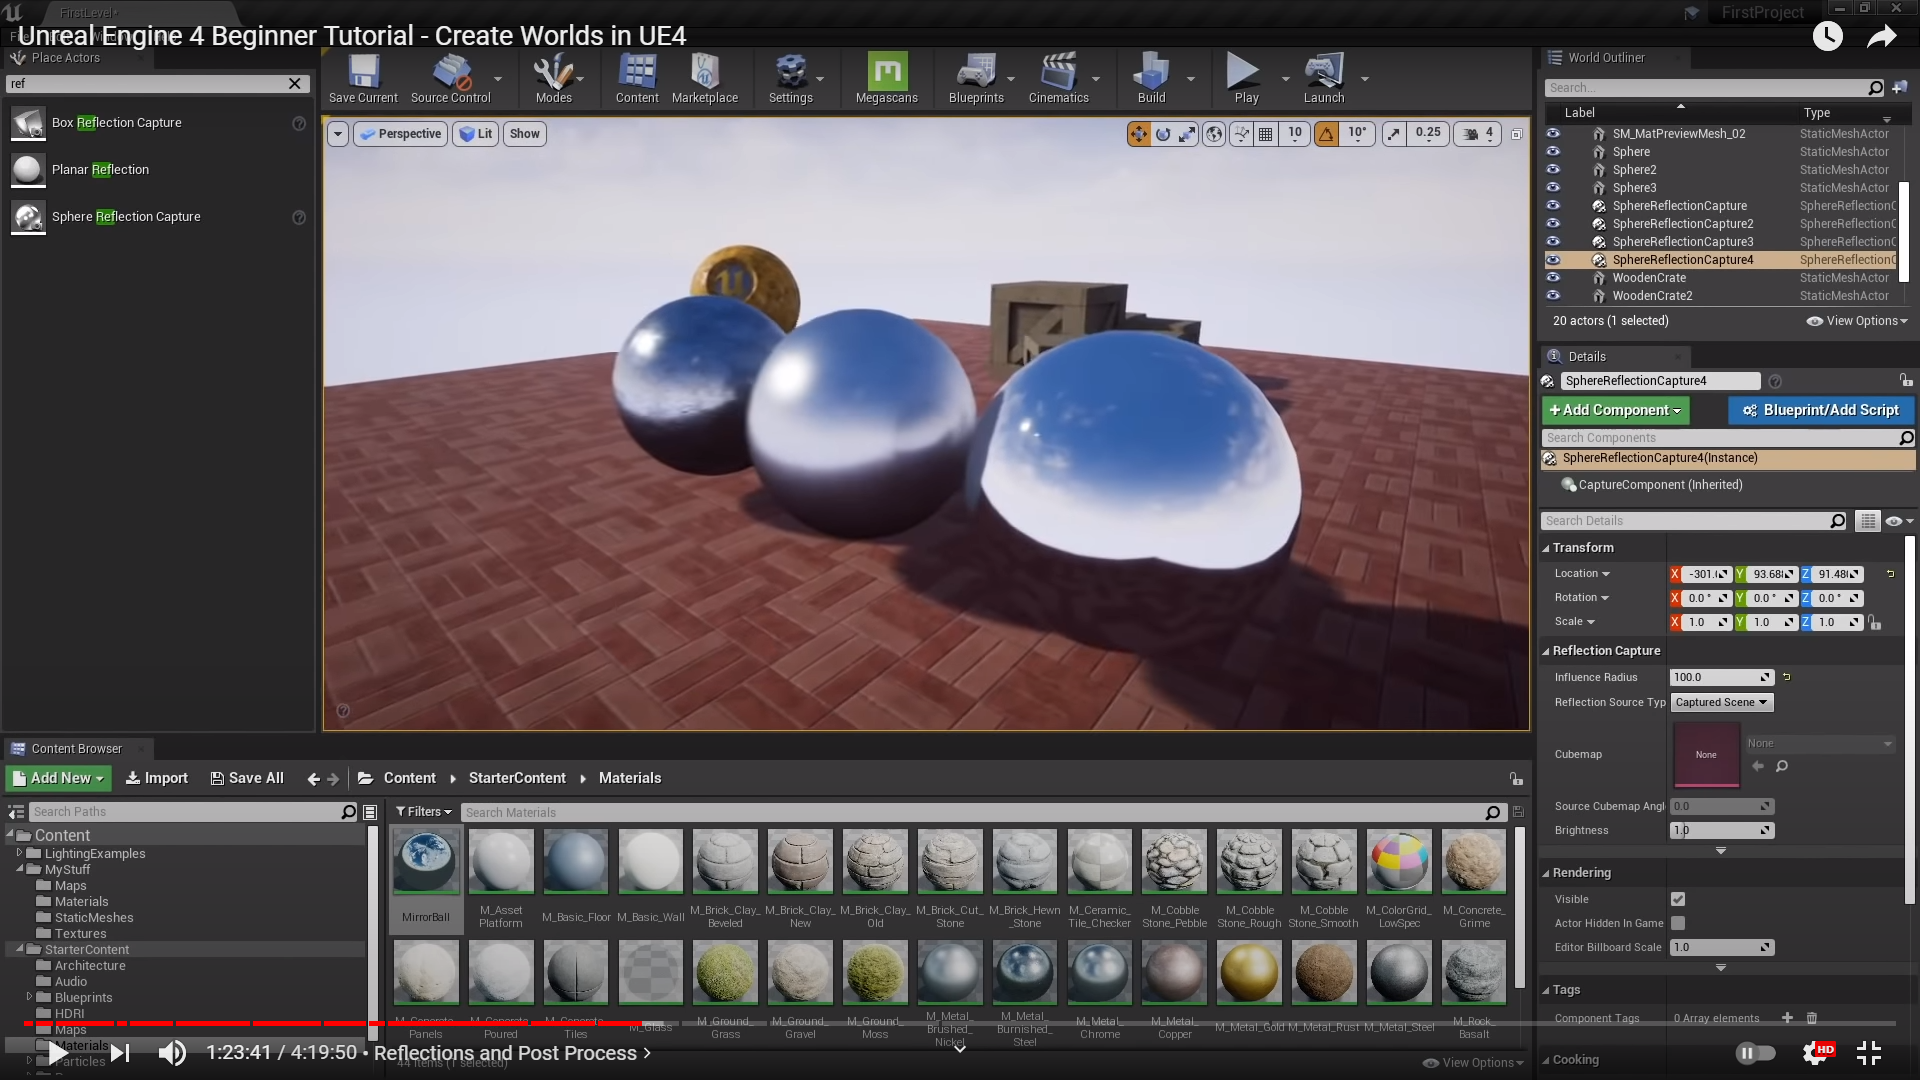Screen dimensions: 1920x1080
Task: Uncheck the Visible rendering checkbox
Action: point(1678,899)
